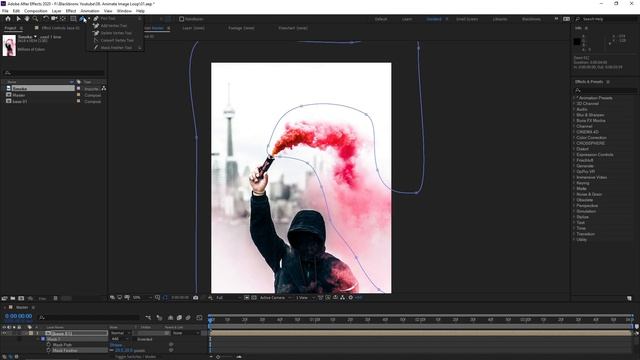This screenshot has width=640, height=360.
Task: Choose Pen Tool from the flyout
Action: tap(108, 18)
